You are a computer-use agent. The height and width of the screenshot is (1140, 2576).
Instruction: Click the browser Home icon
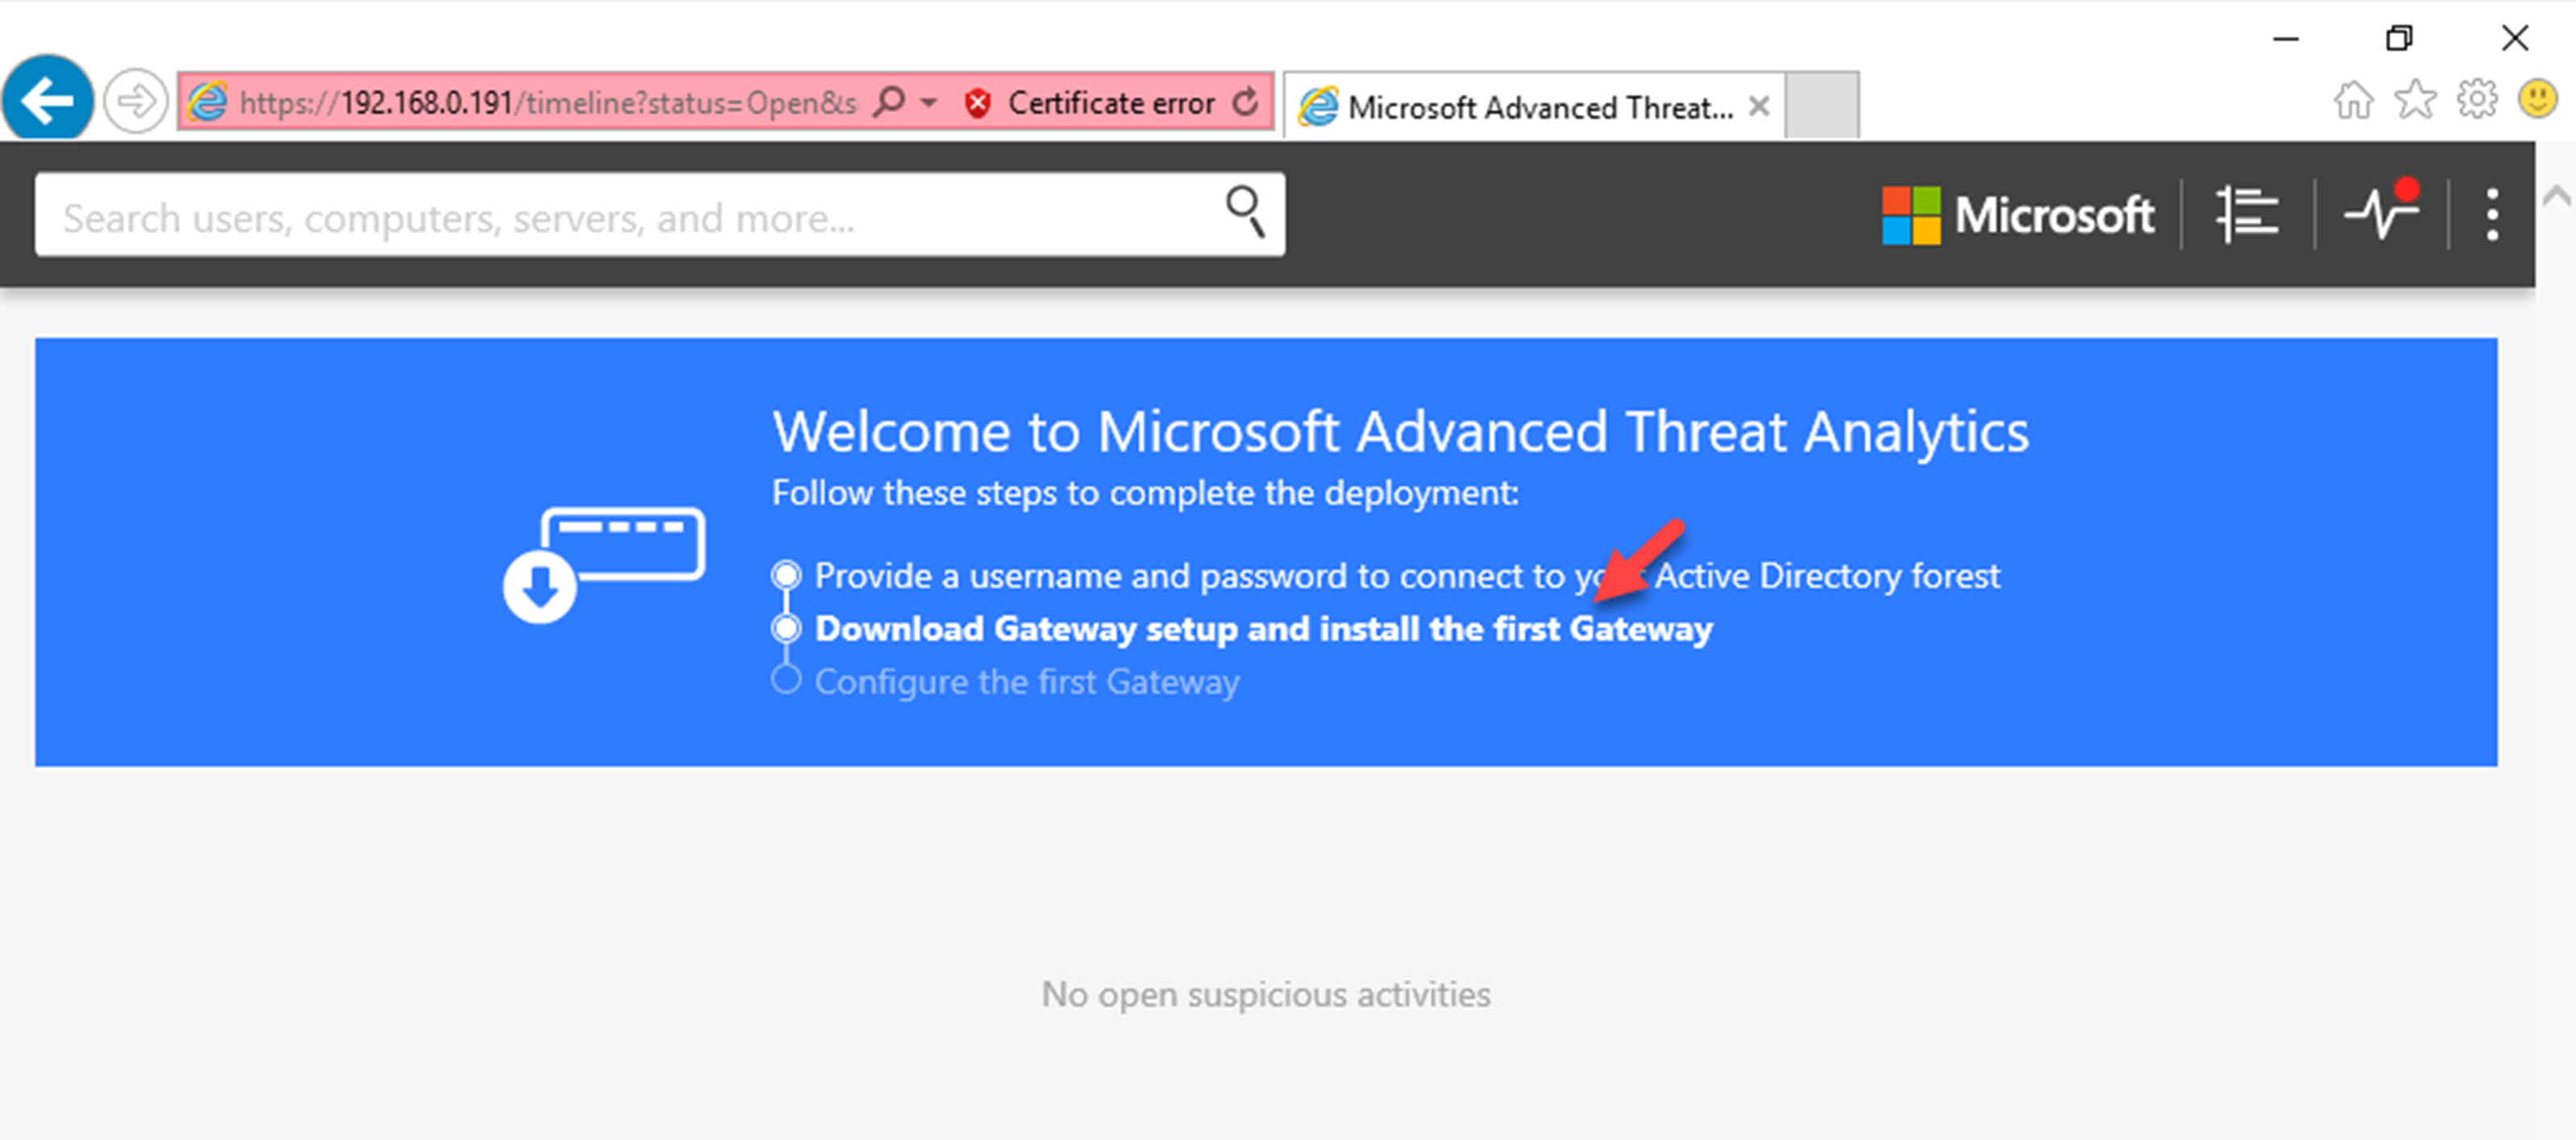point(2353,100)
